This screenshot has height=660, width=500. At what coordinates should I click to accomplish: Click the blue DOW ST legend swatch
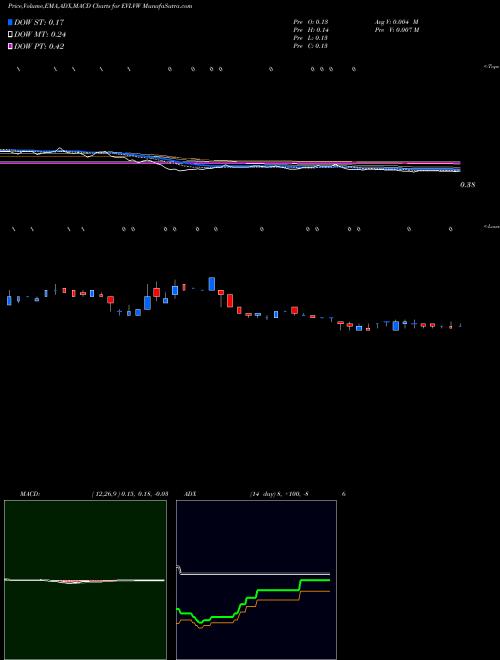pos(10,22)
